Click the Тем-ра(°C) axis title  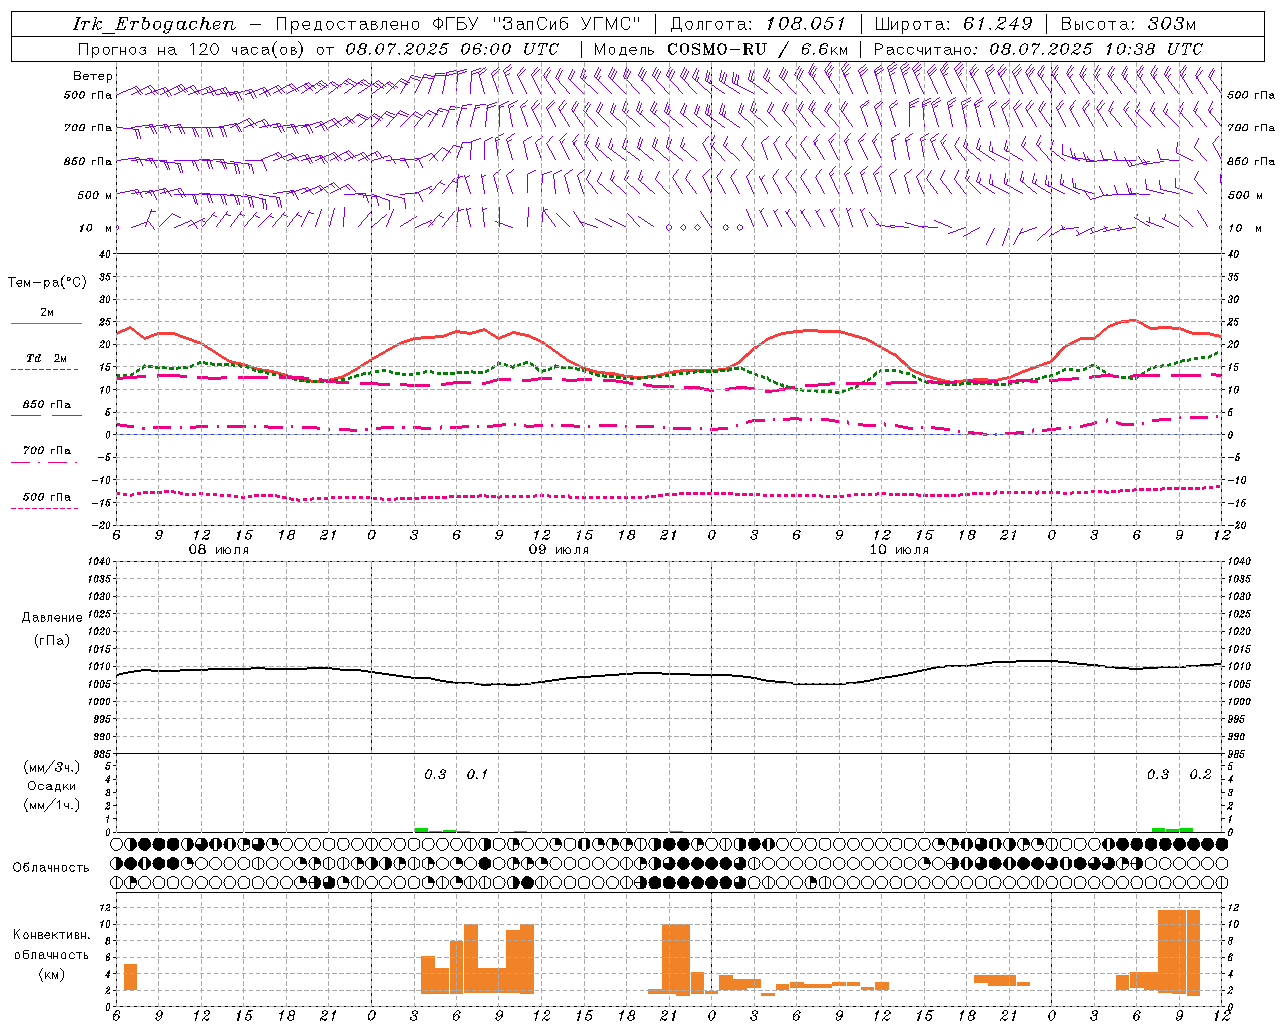(x=47, y=282)
